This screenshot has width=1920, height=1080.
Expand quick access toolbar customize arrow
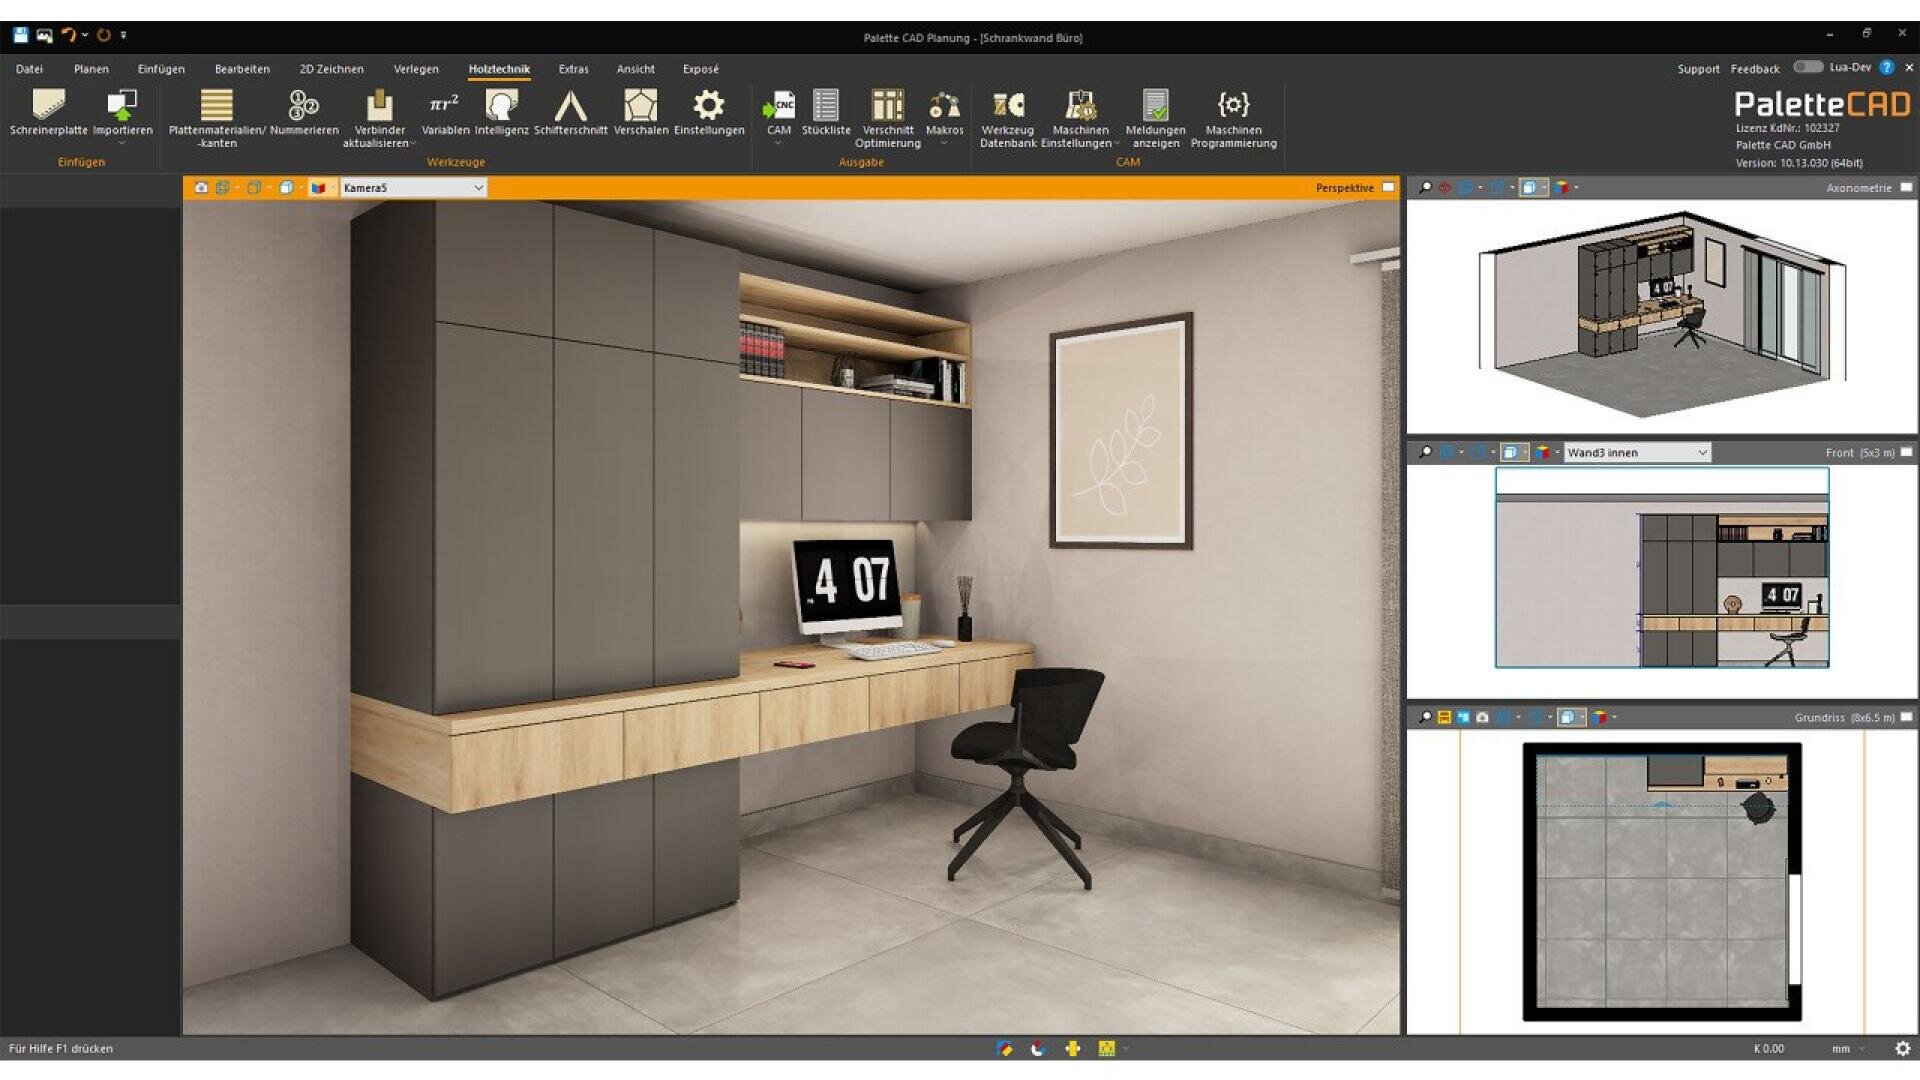point(124,35)
